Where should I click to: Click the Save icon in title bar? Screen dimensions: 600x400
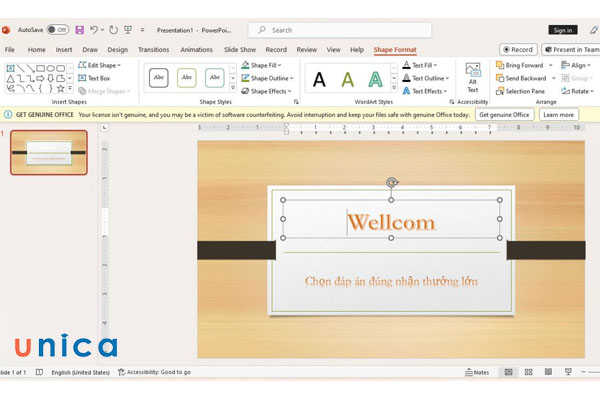click(80, 30)
